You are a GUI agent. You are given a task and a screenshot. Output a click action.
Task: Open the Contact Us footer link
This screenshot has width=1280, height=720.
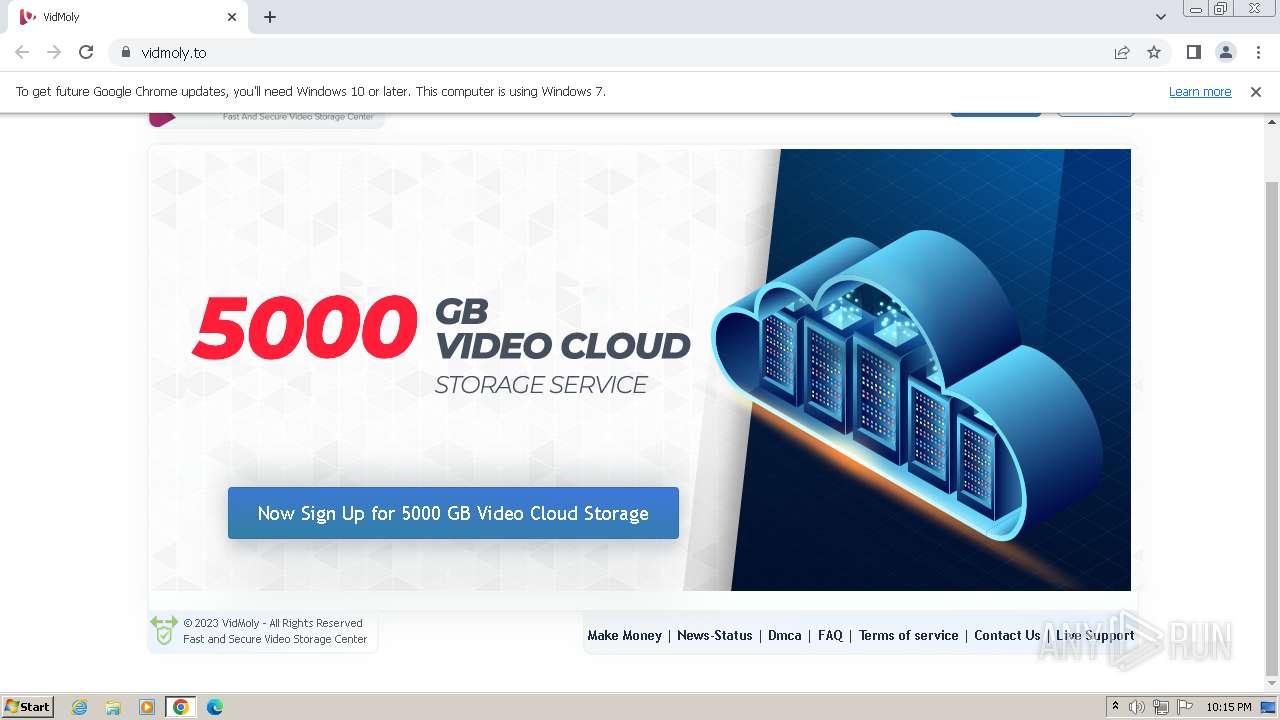[x=1007, y=635]
